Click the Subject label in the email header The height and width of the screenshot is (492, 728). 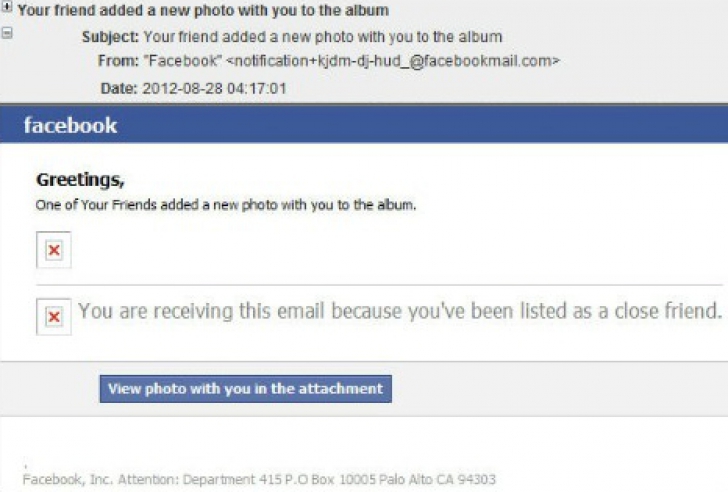[x=110, y=37]
